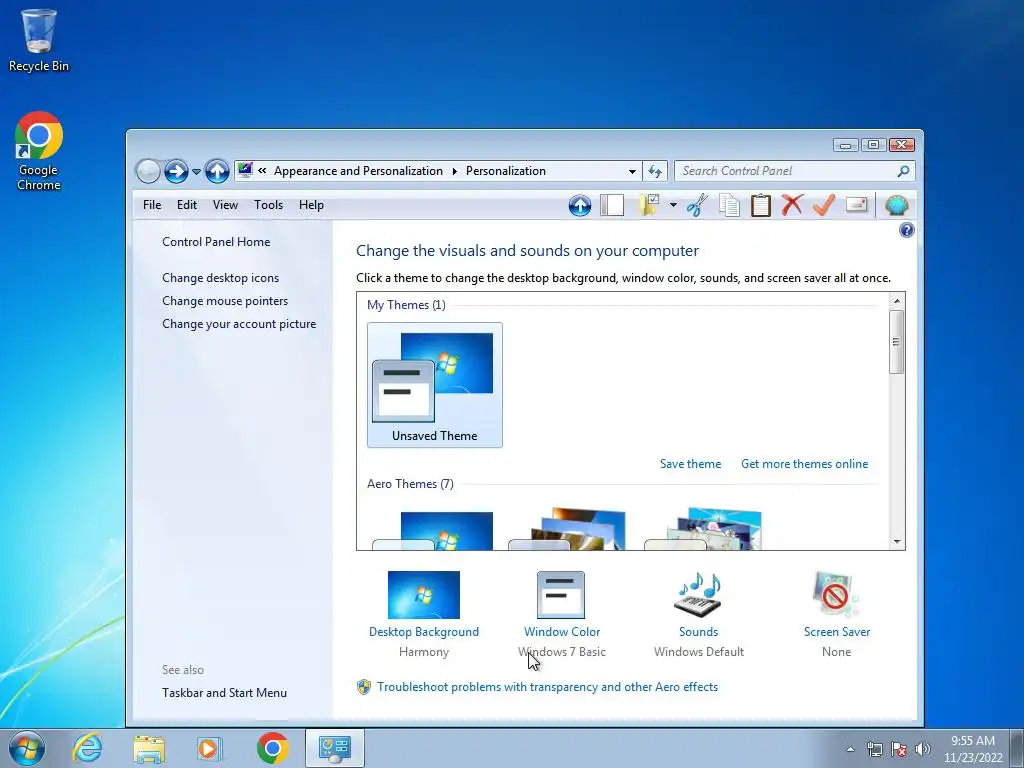This screenshot has width=1024, height=768.
Task: Open the folder options dropdown arrow in toolbar
Action: click(x=673, y=206)
